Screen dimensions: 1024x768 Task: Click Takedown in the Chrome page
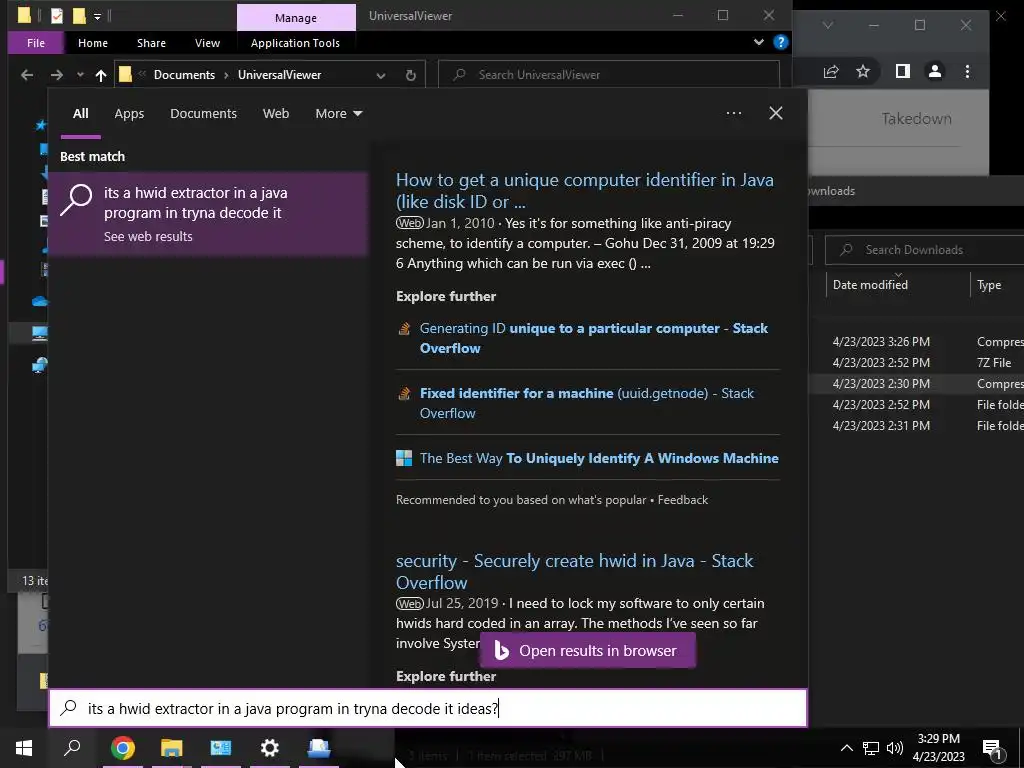916,119
